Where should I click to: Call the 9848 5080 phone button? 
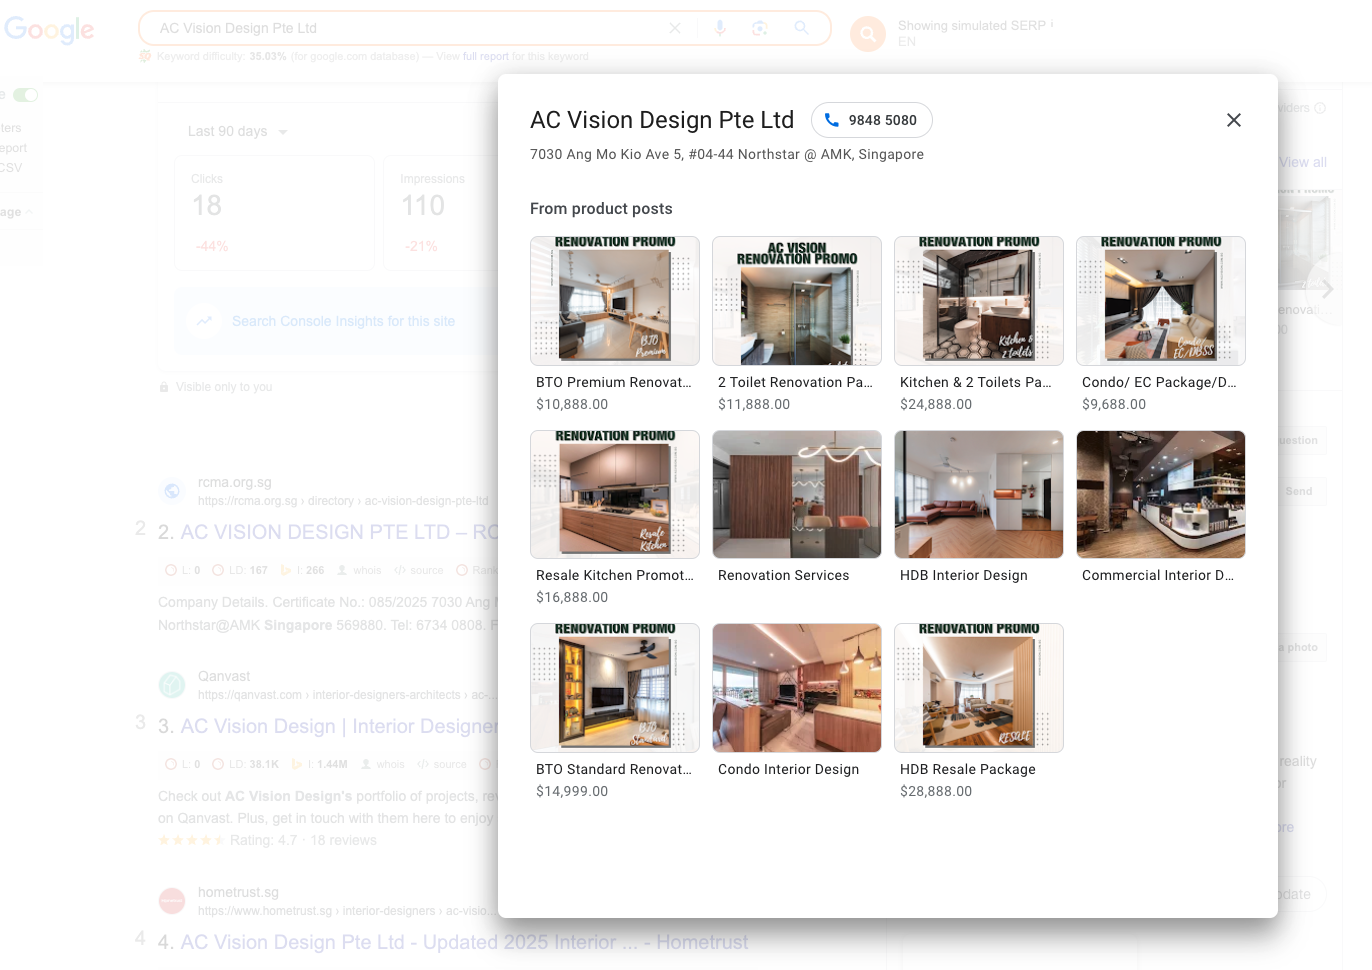(871, 120)
